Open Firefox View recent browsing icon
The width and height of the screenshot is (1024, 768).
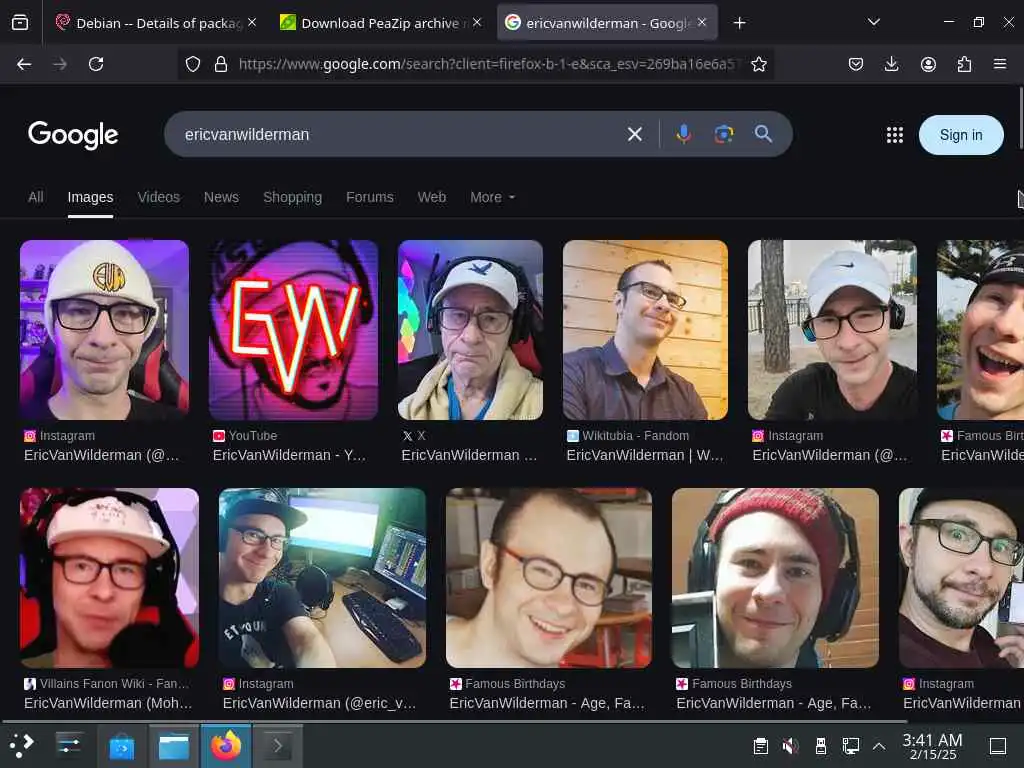(x=20, y=23)
